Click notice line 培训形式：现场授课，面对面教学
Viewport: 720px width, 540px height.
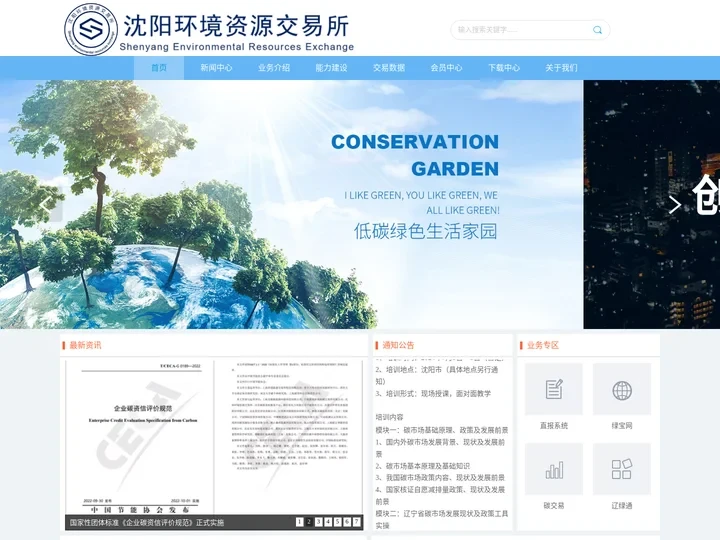[x=433, y=394]
